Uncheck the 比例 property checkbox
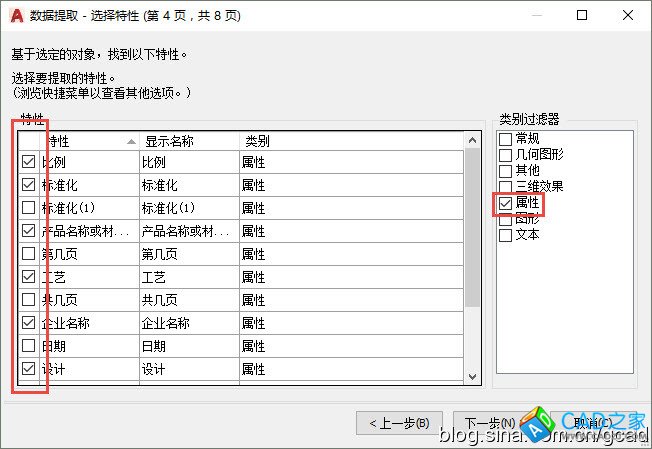This screenshot has width=652, height=449. (28, 162)
